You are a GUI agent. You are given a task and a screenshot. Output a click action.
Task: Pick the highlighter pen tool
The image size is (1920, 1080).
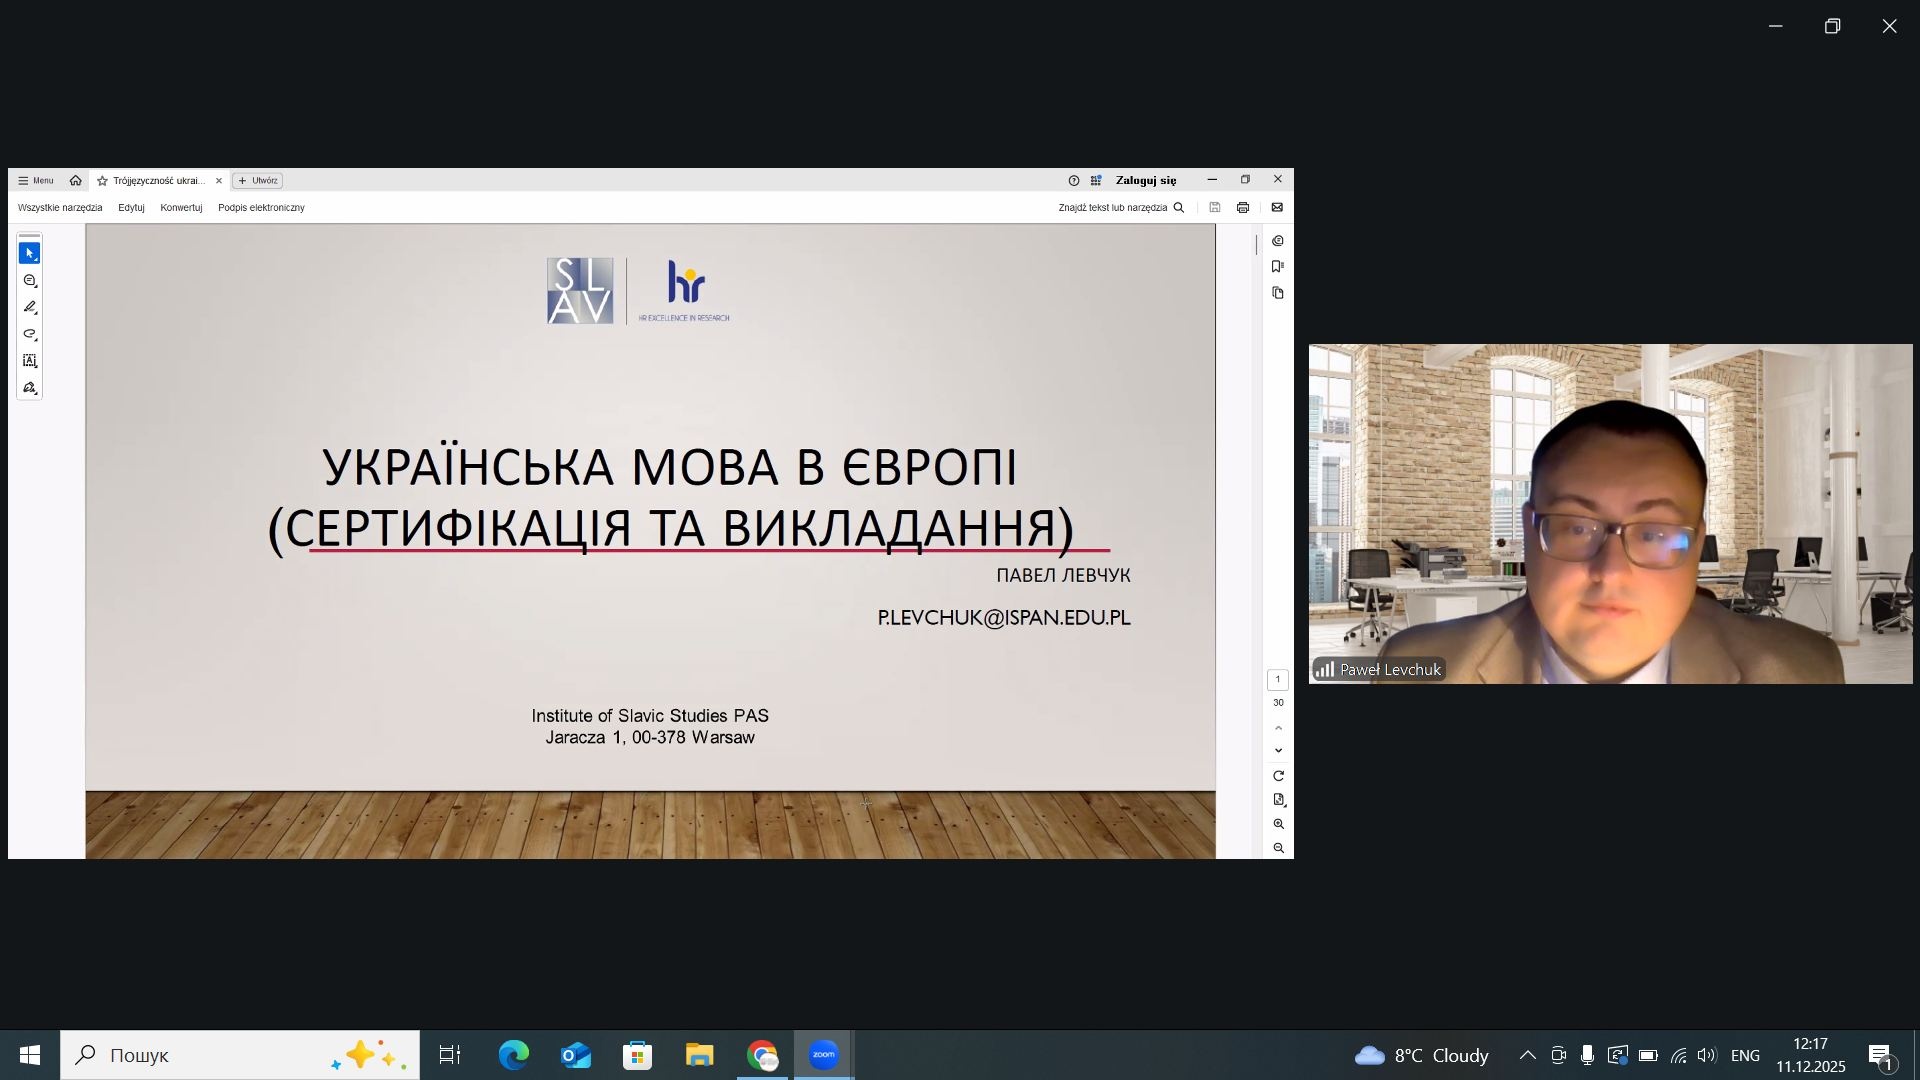pos(29,308)
